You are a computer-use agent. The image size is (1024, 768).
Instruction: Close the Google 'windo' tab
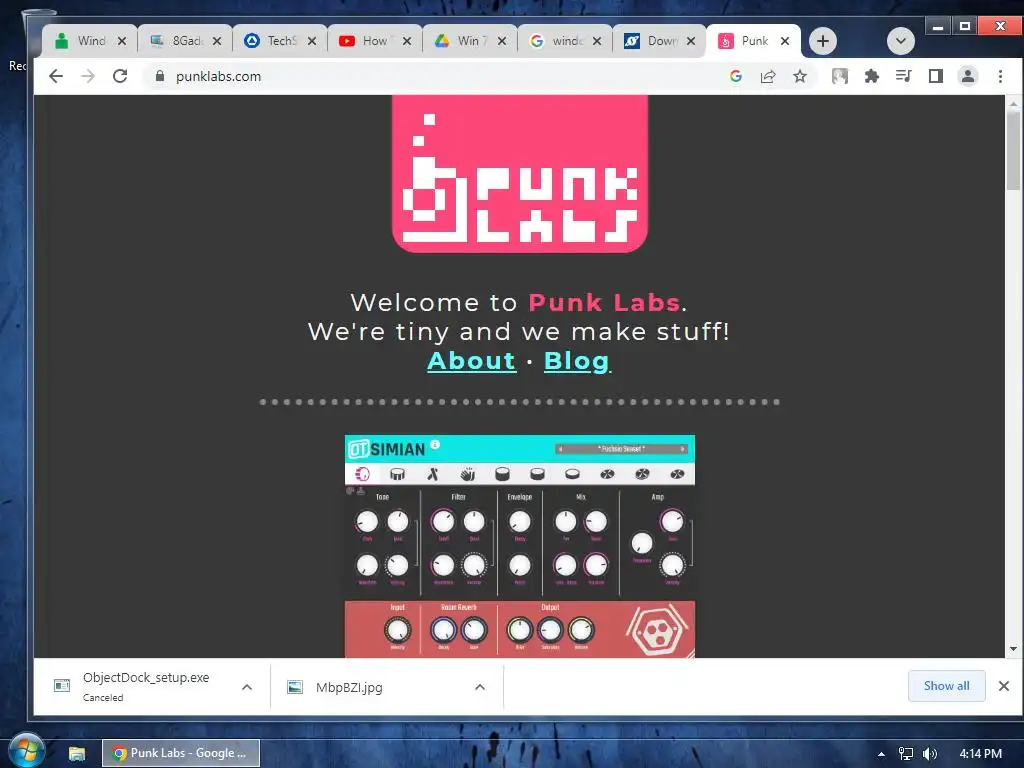pos(597,41)
